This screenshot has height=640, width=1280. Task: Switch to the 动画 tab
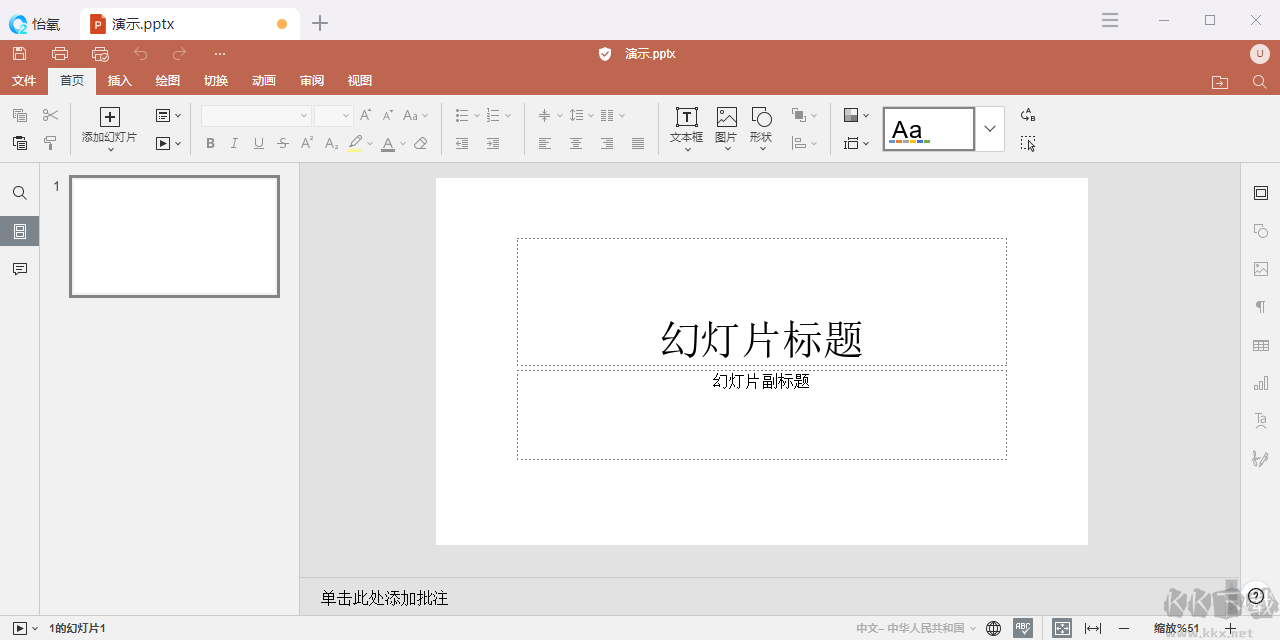click(x=264, y=81)
